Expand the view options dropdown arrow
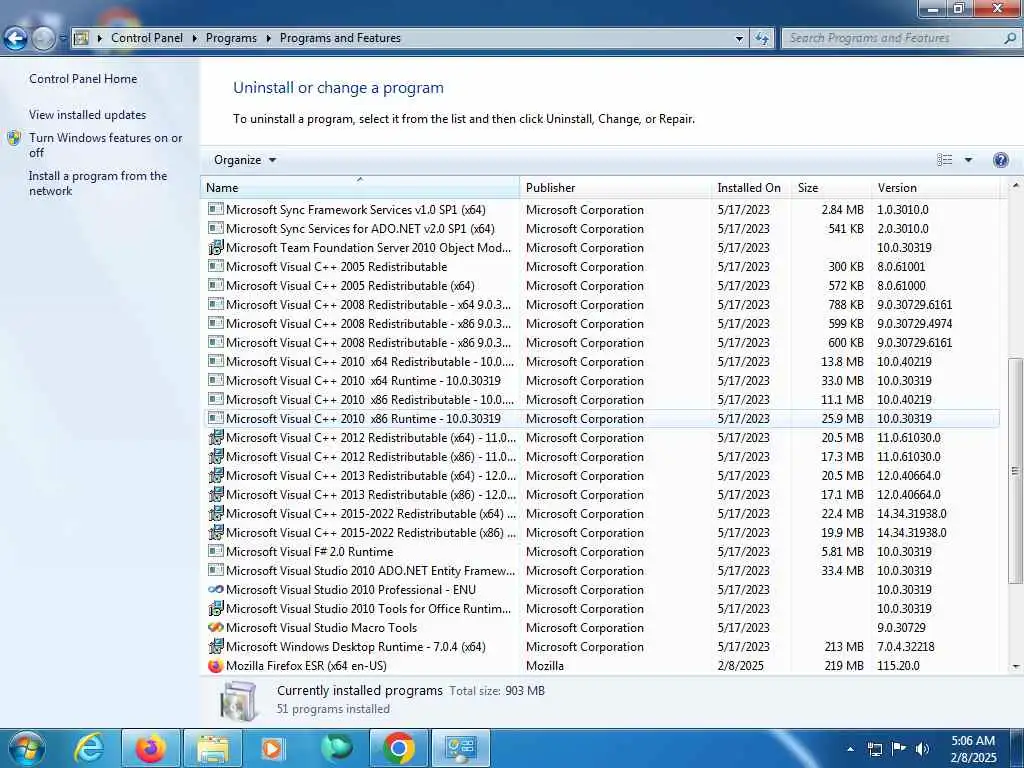The height and width of the screenshot is (768, 1024). coord(968,160)
